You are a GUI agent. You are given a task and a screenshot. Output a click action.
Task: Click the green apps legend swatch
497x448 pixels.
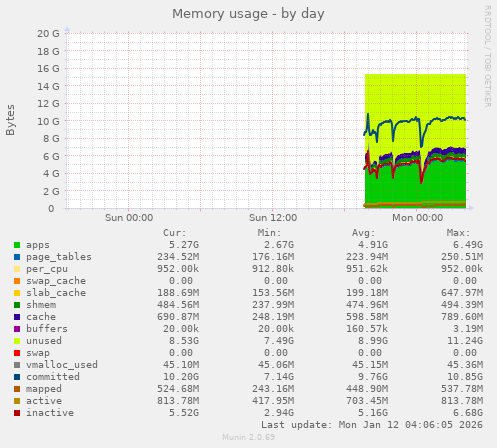coord(17,245)
